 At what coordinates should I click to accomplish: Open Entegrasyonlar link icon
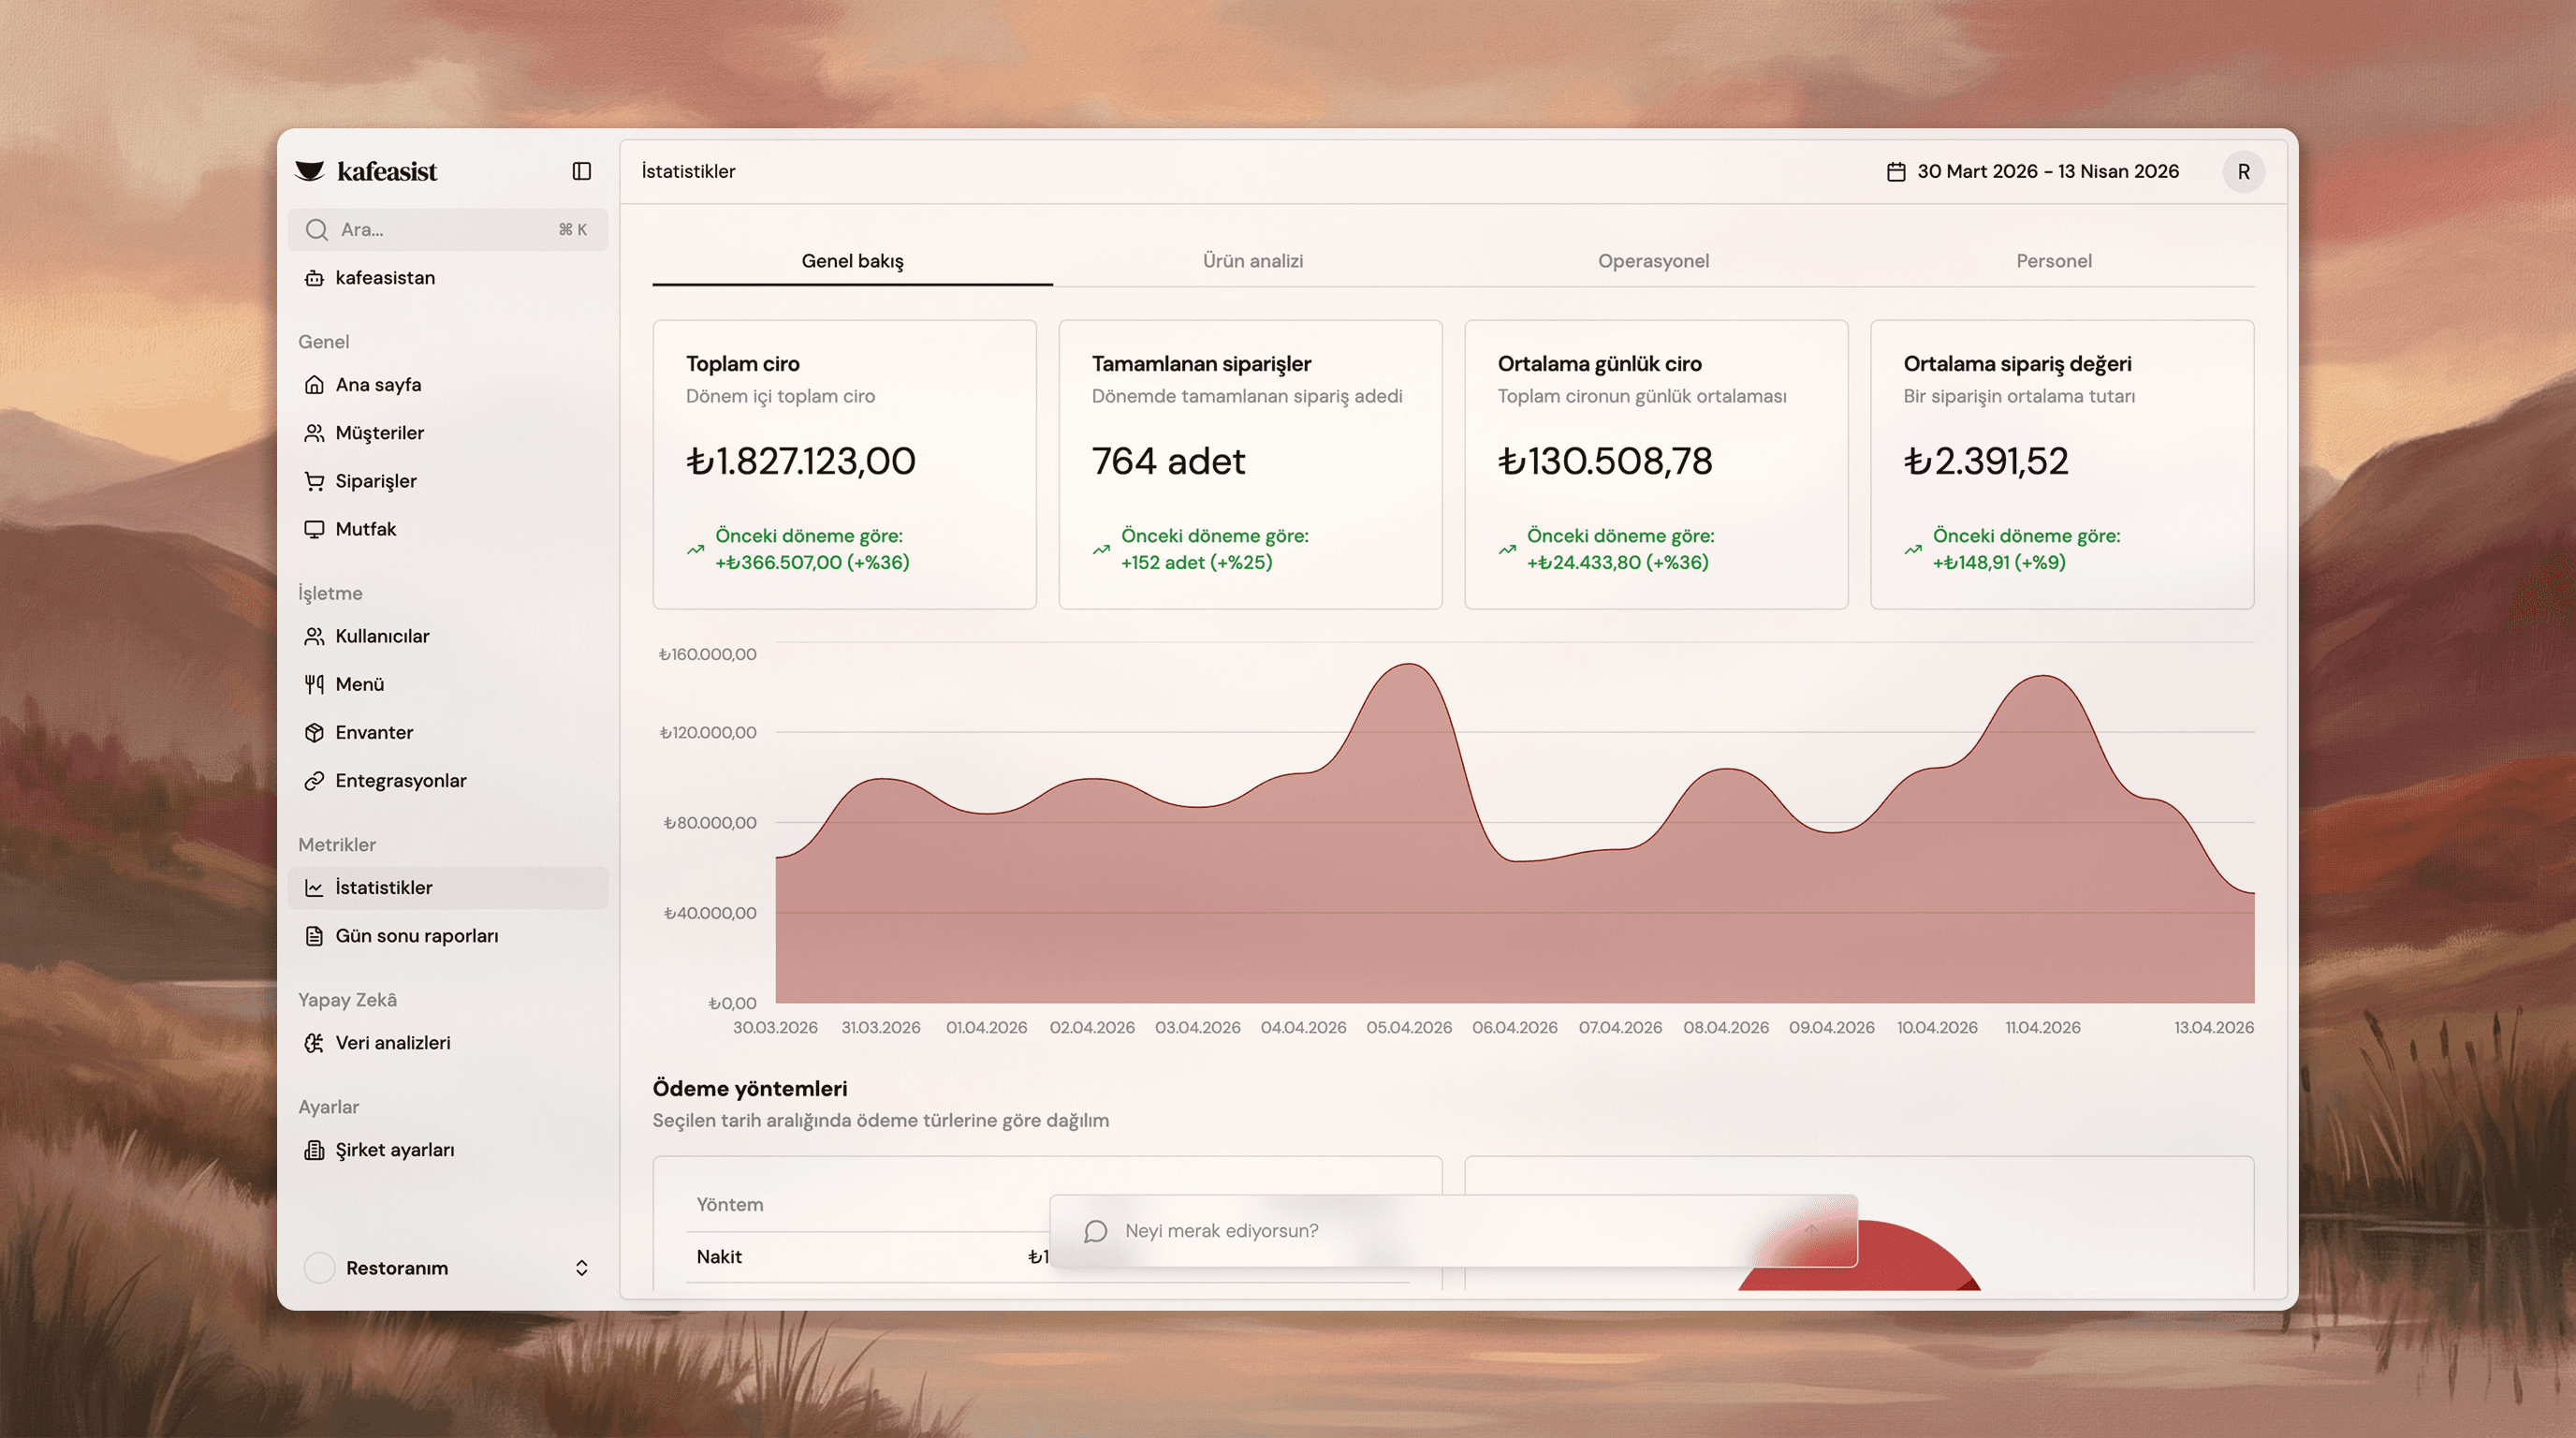(314, 781)
